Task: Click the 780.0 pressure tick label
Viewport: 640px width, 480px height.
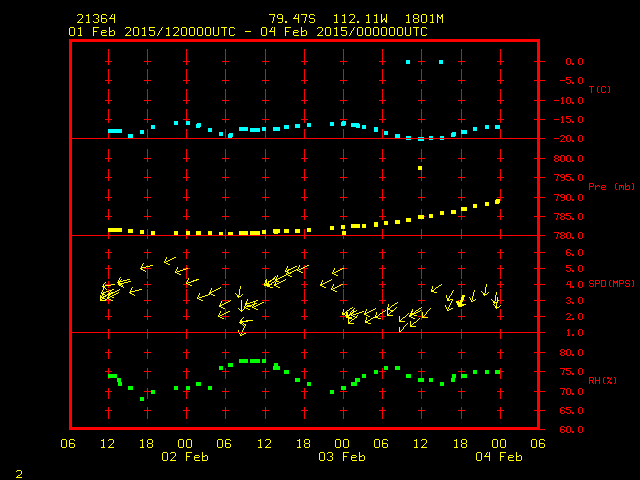Action: [x=569, y=236]
